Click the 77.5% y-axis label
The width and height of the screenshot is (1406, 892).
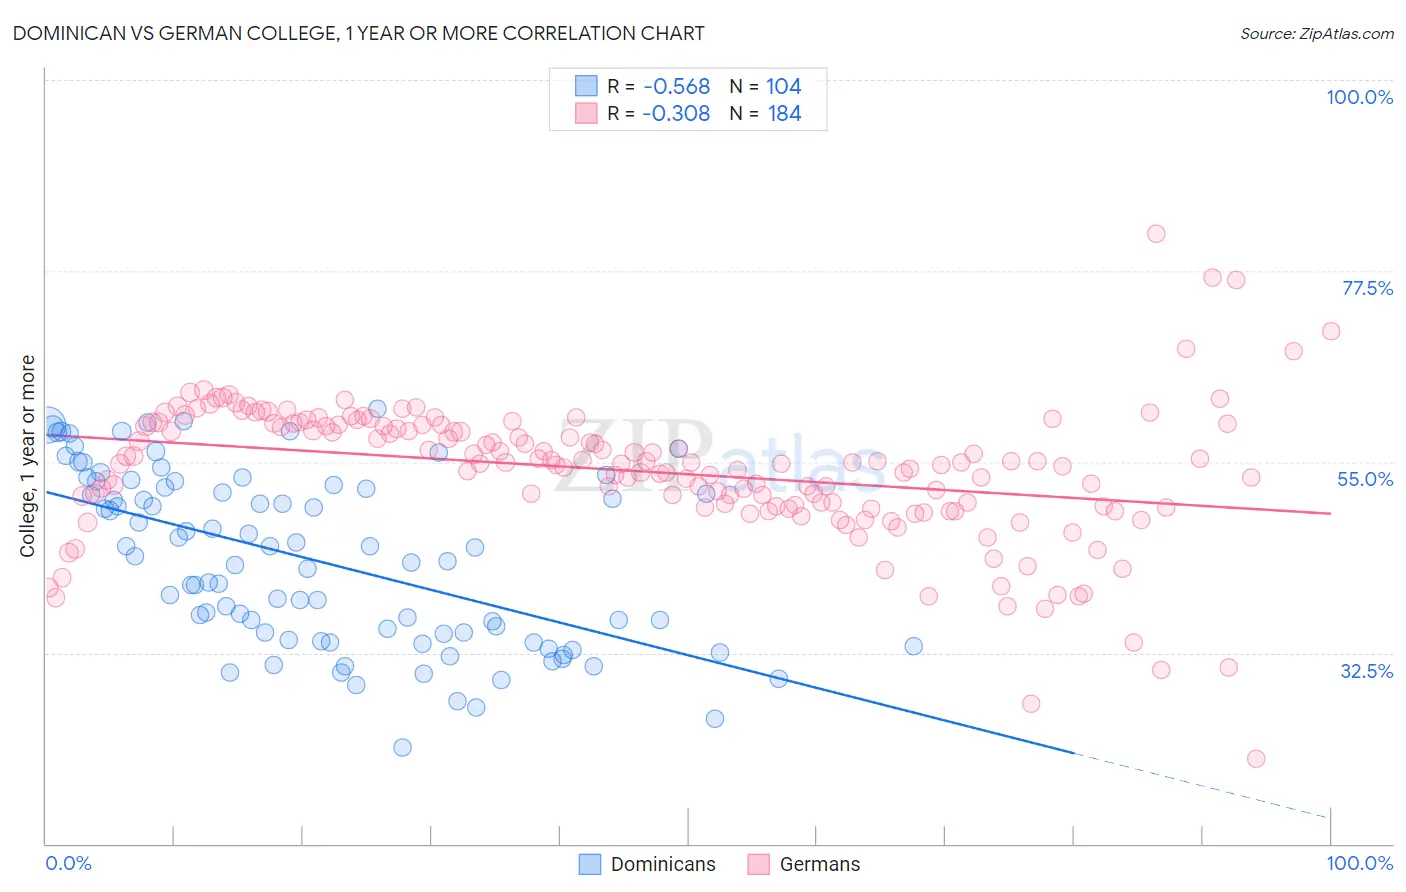tap(1367, 288)
